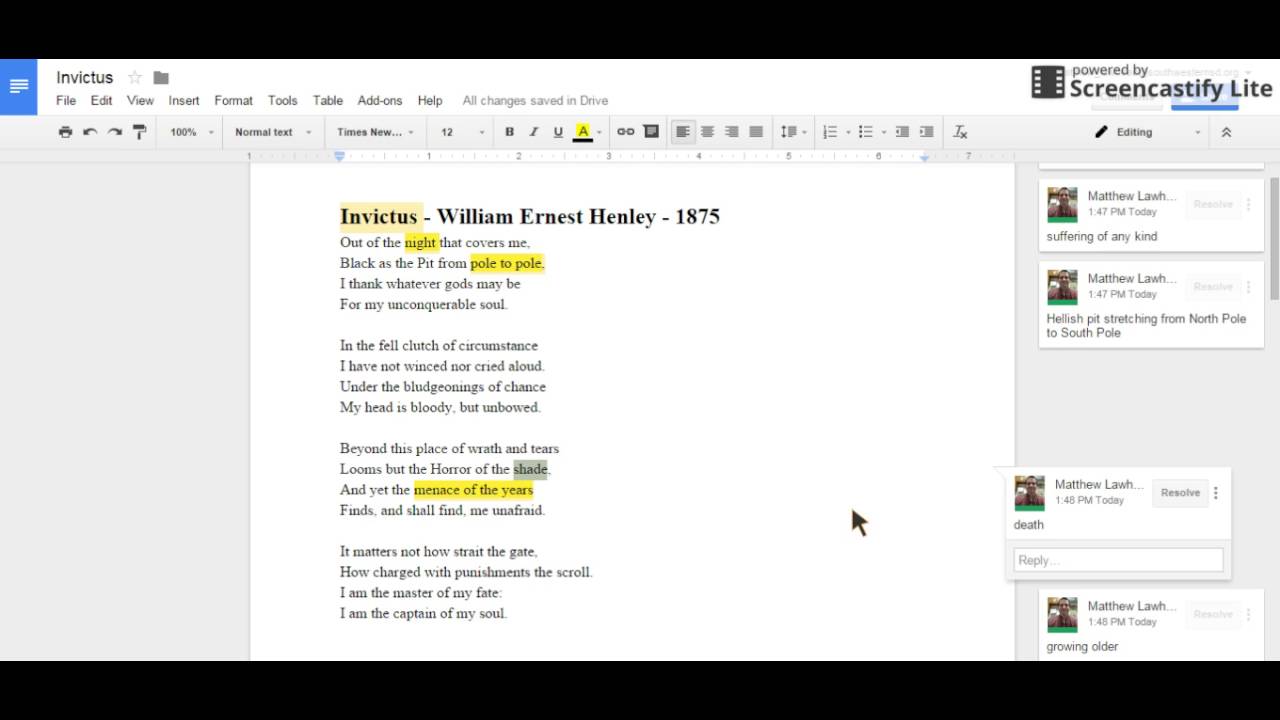This screenshot has height=720, width=1280.
Task: Star the Invictus document
Action: tap(135, 78)
